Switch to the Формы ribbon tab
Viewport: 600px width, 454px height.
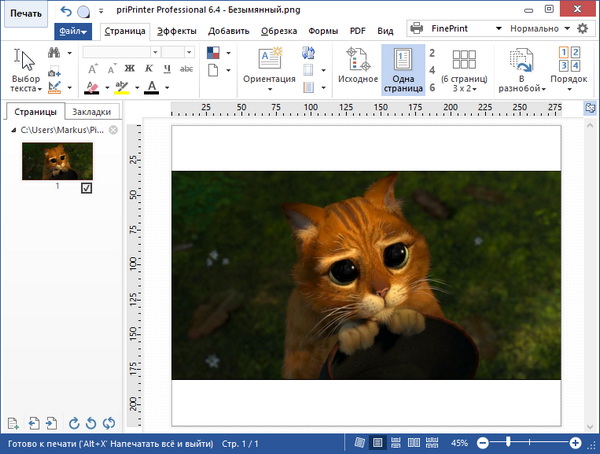pos(323,31)
